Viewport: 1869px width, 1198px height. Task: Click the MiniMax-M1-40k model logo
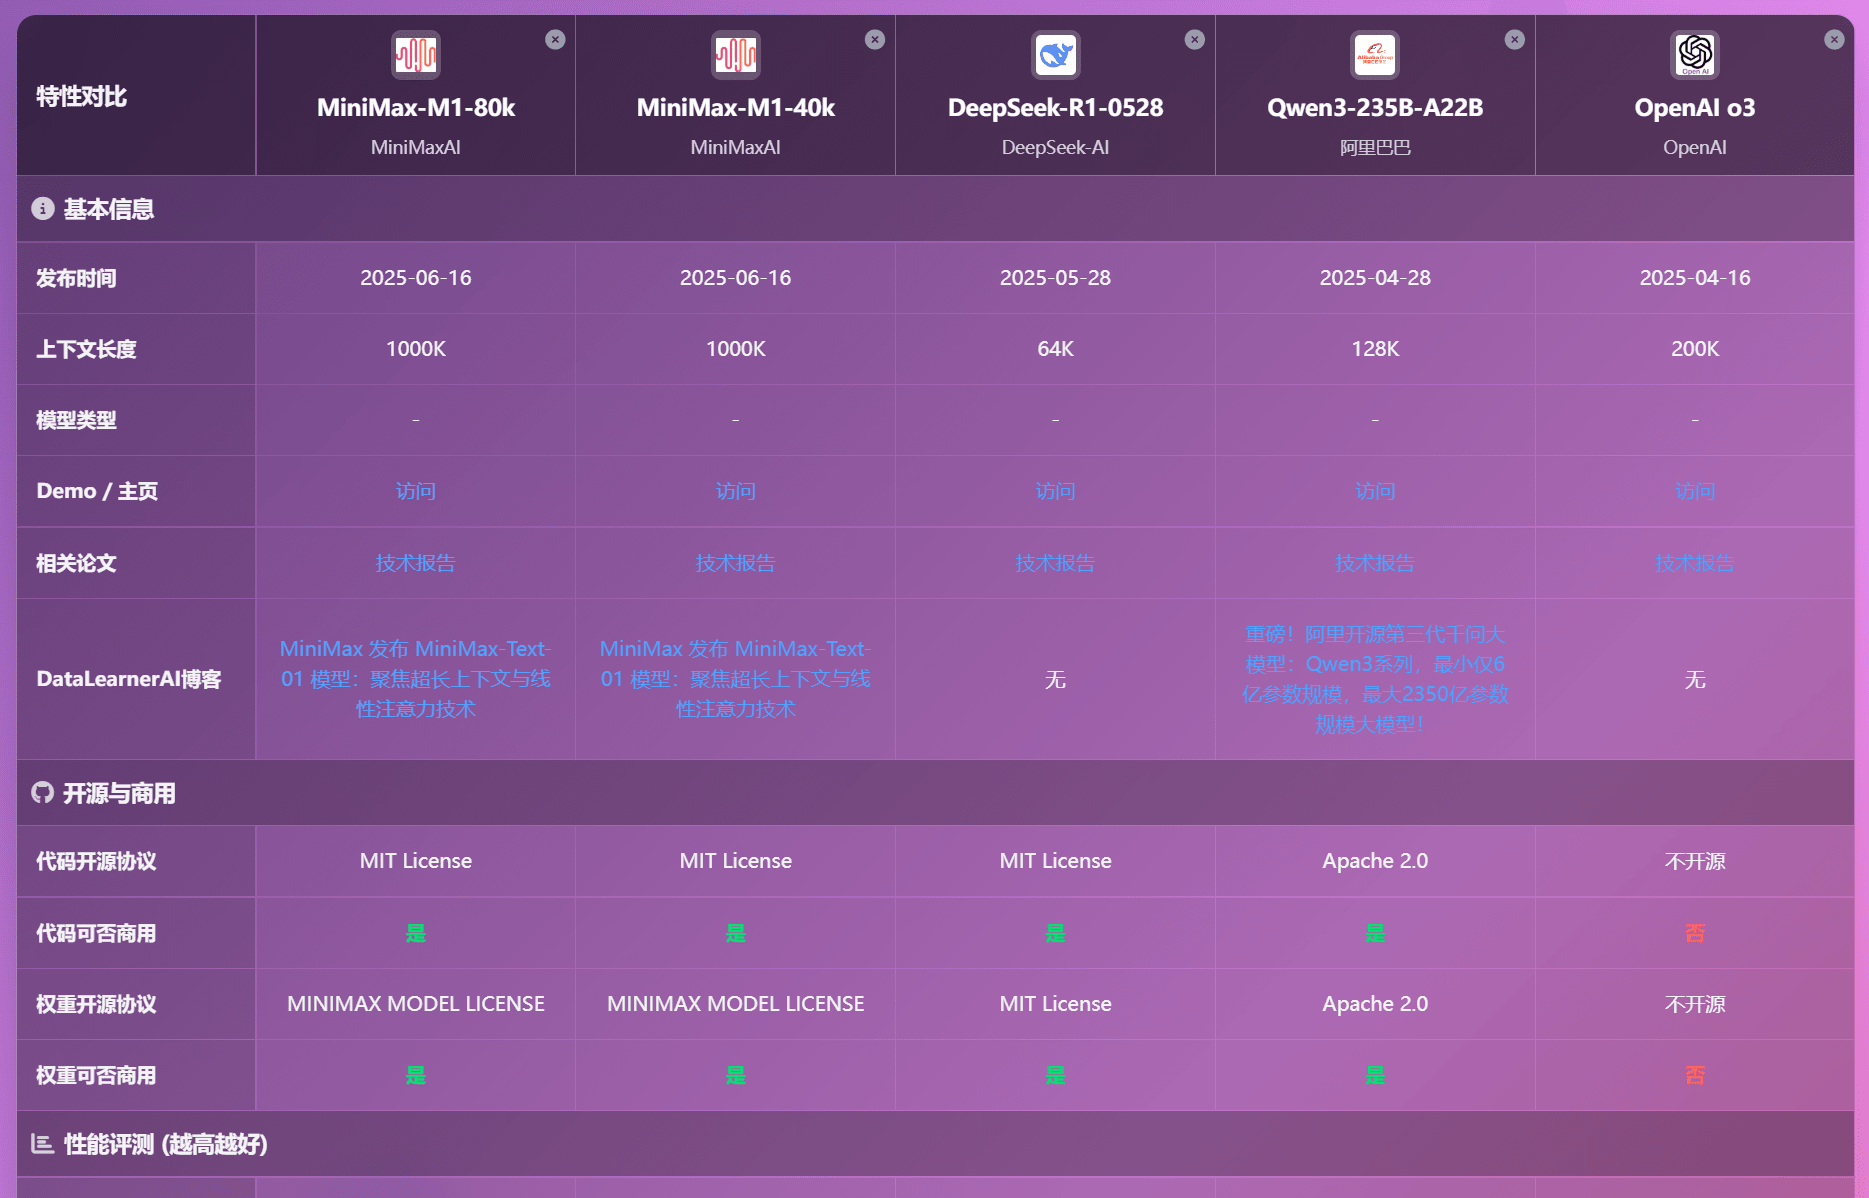[x=736, y=54]
